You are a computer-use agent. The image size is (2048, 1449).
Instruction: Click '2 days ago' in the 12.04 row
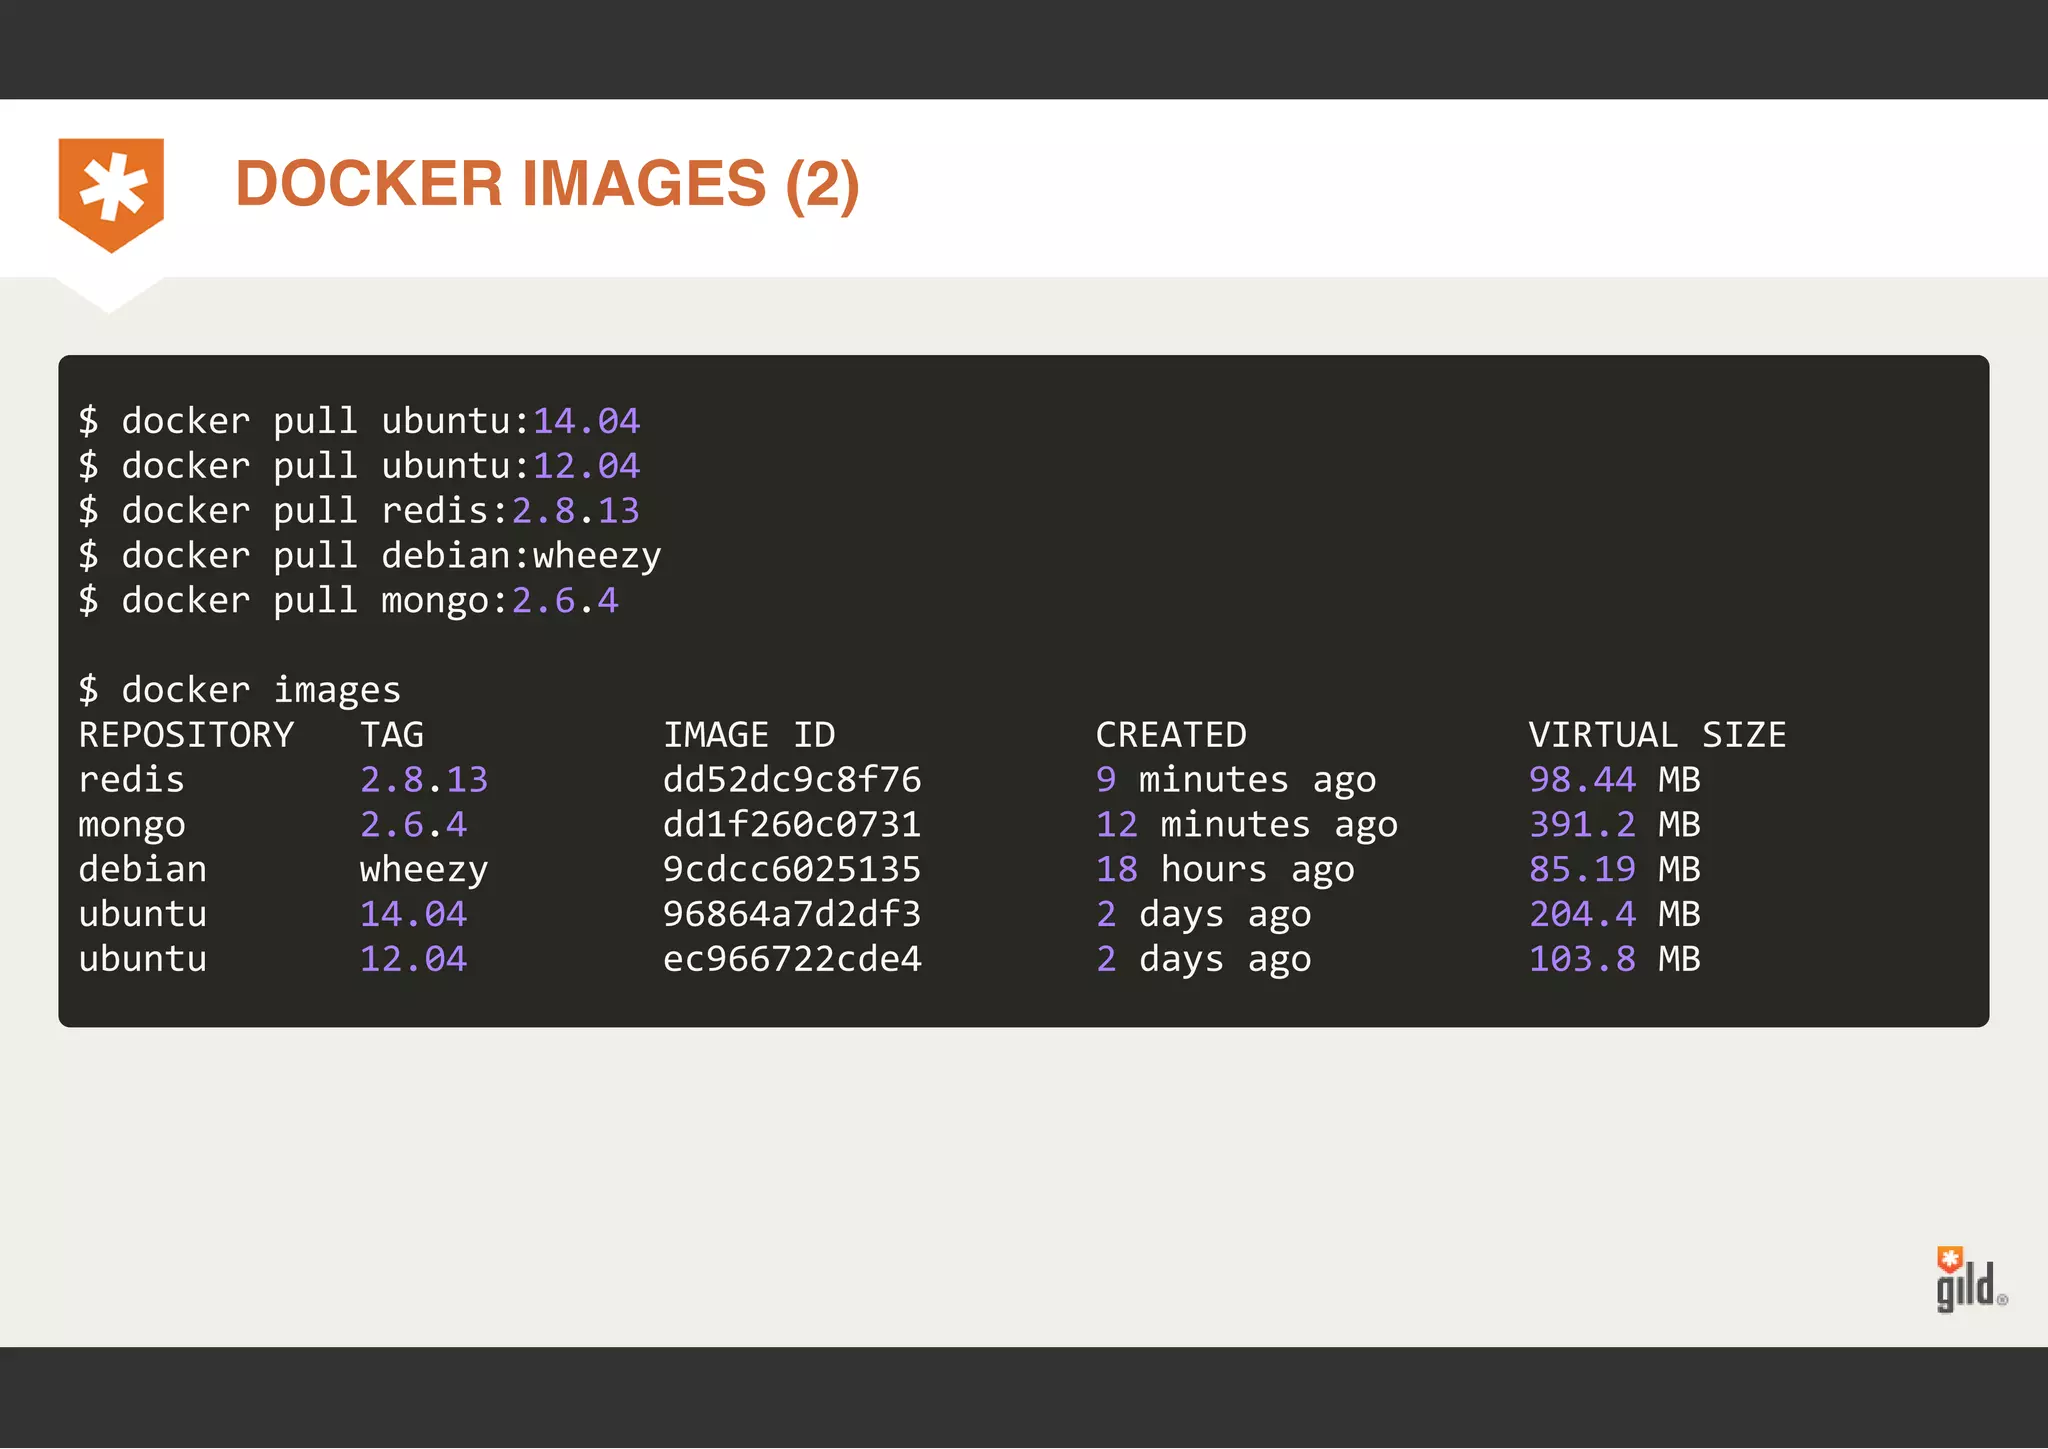[1204, 961]
